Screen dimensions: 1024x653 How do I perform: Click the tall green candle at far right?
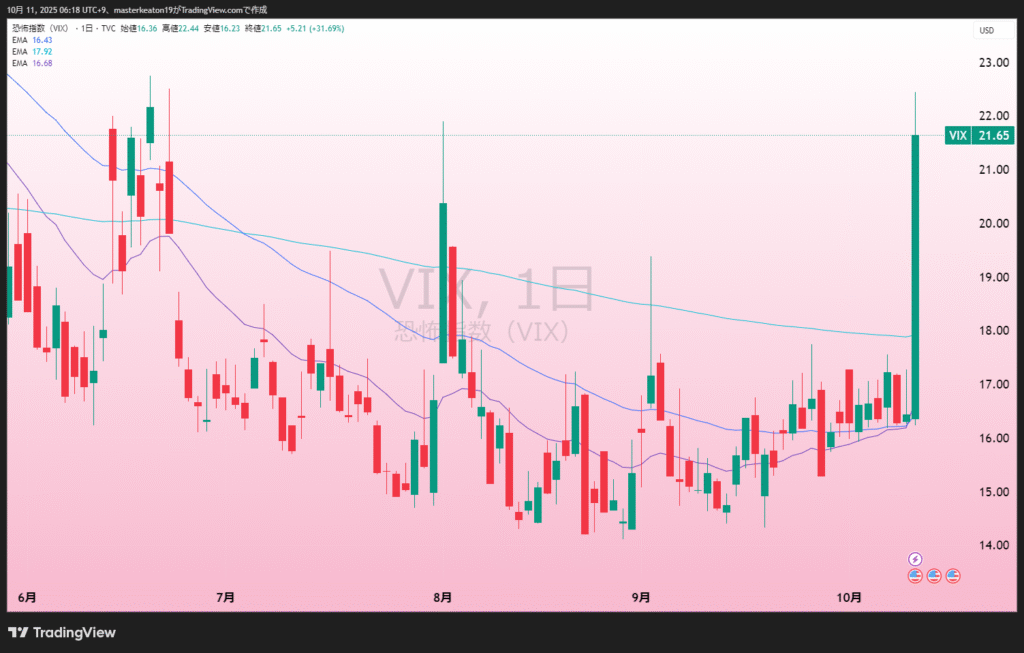point(915,275)
